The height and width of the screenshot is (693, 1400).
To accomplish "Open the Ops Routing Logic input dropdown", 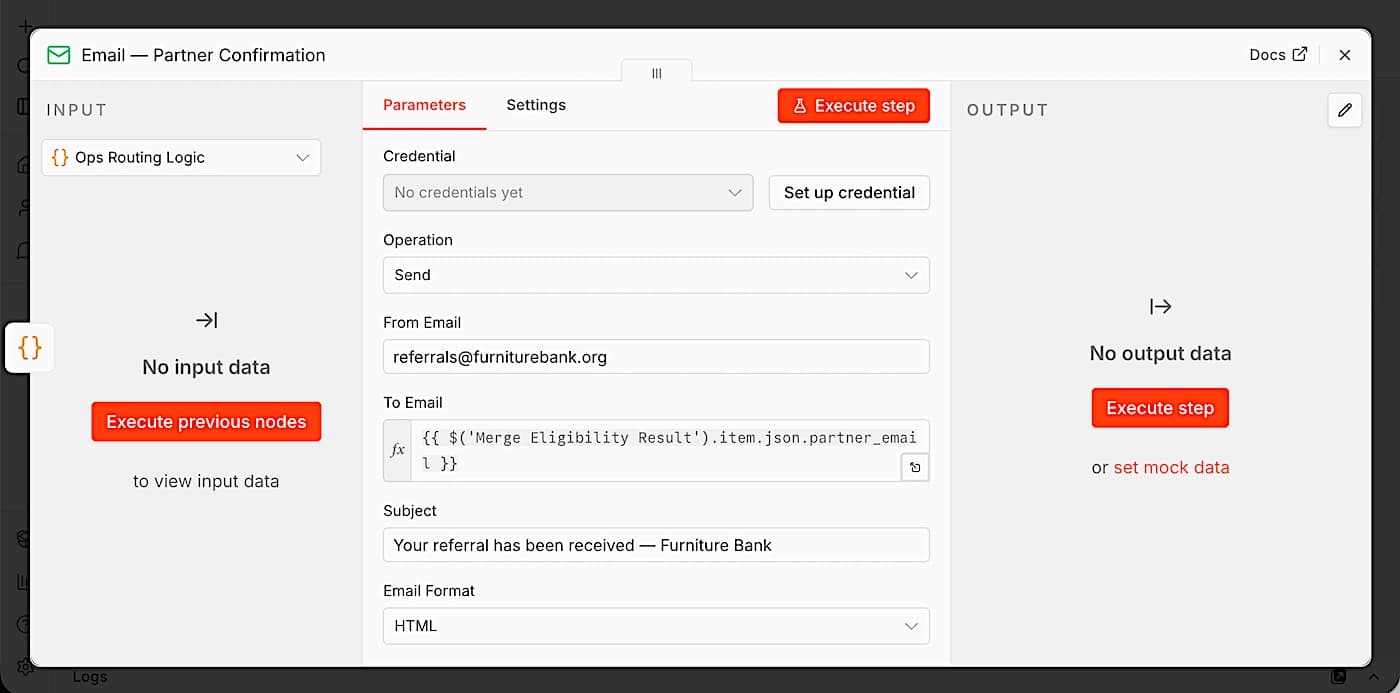I will pos(181,158).
